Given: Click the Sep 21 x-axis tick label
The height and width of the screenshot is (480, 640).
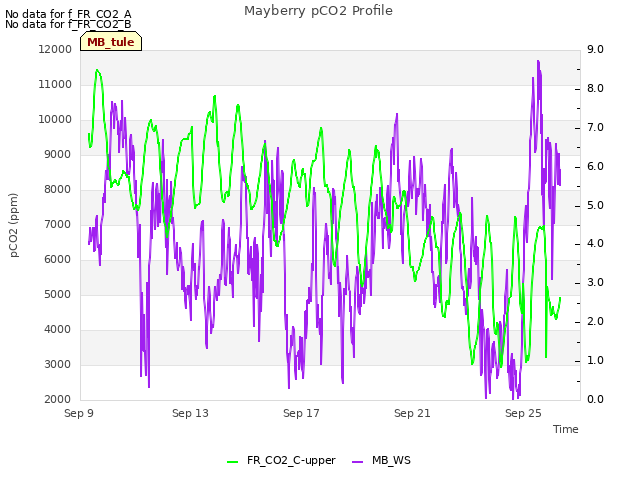Looking at the screenshot, I should point(412,413).
